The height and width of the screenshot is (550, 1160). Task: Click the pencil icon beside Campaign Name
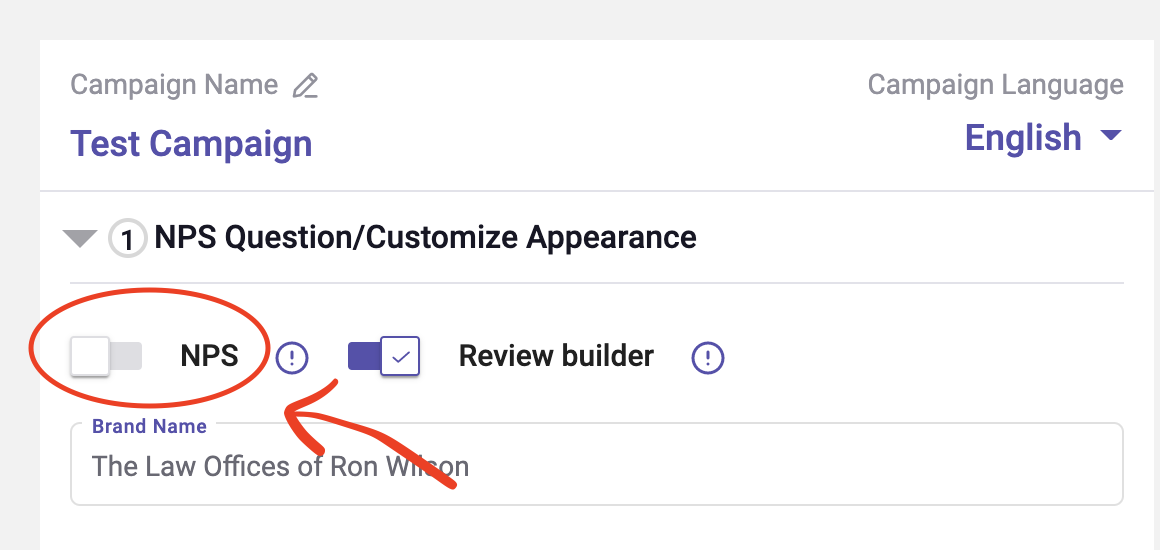click(x=305, y=86)
